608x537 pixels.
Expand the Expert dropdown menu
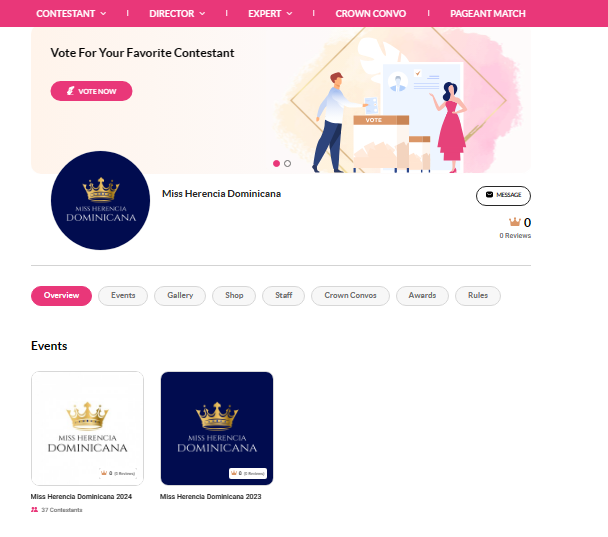coord(270,14)
